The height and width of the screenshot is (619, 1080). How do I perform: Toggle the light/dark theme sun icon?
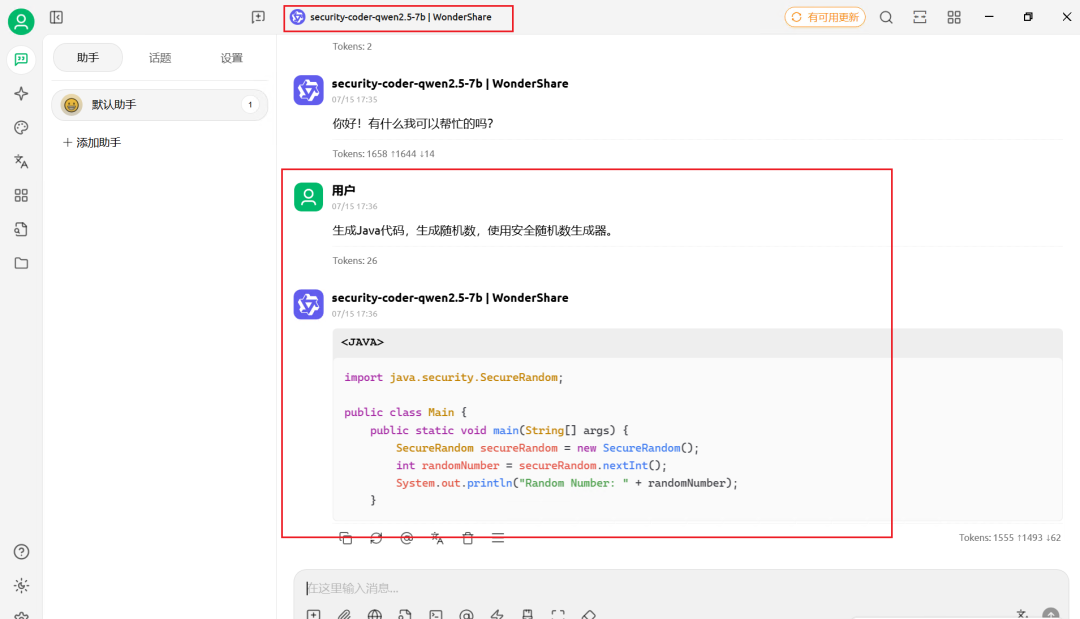[x=21, y=585]
